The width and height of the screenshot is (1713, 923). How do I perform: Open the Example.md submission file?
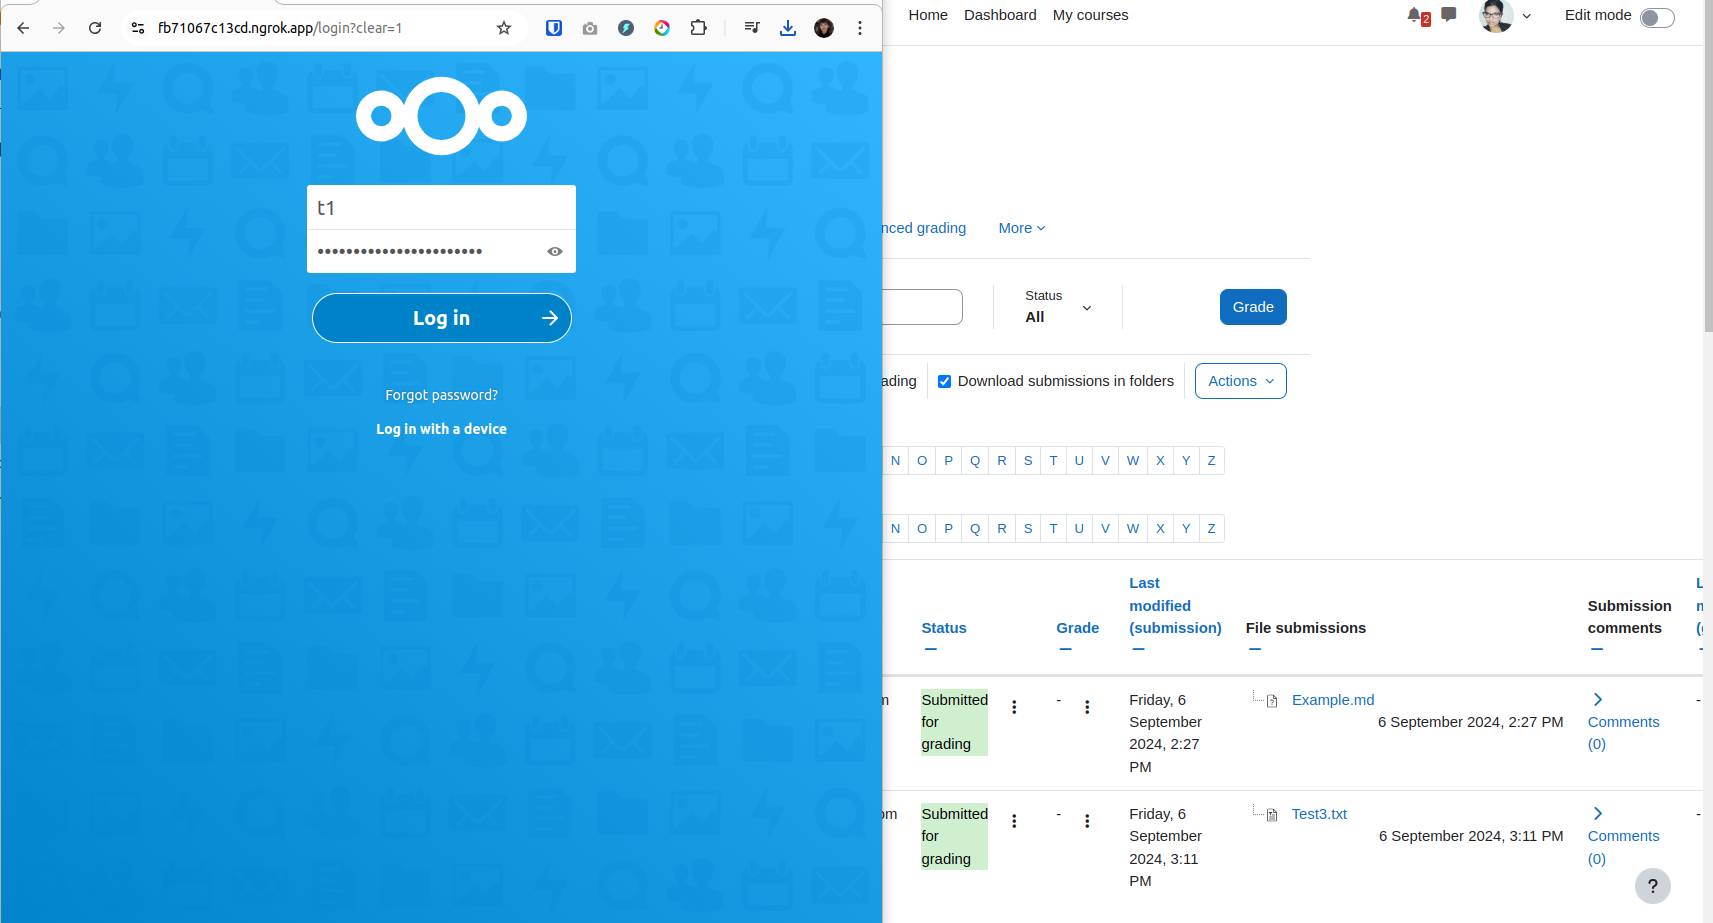pos(1333,700)
